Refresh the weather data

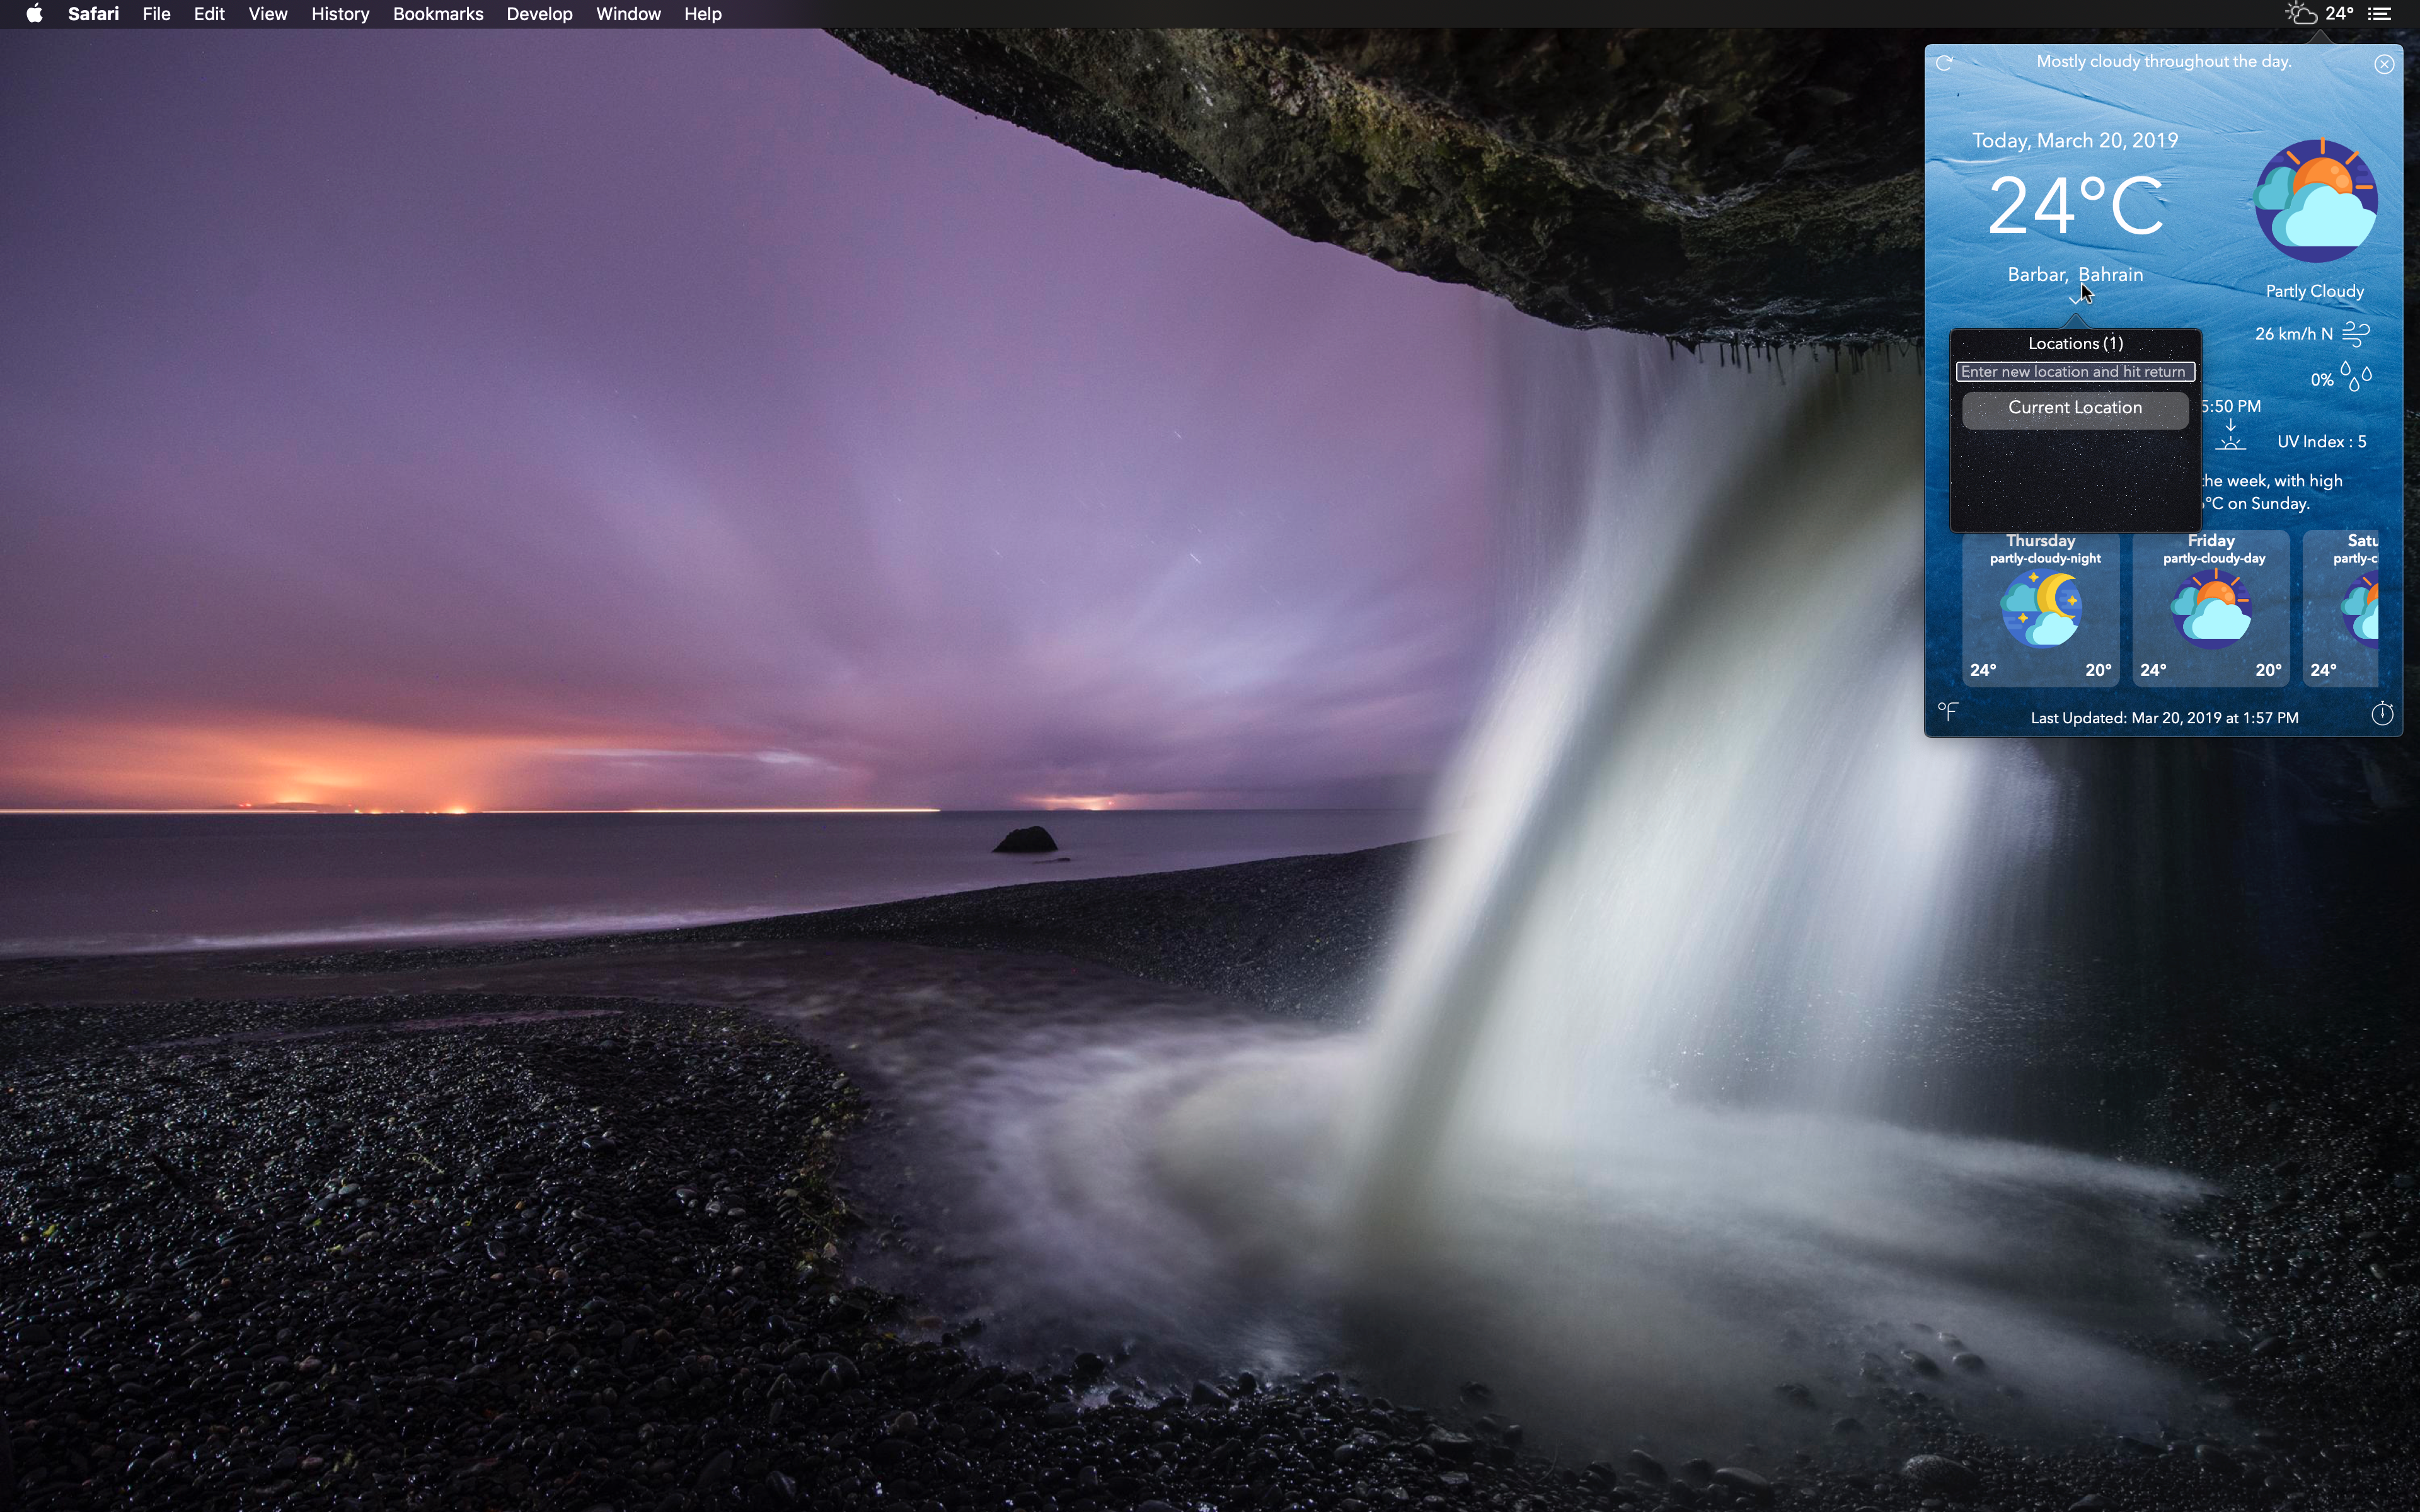click(1945, 63)
